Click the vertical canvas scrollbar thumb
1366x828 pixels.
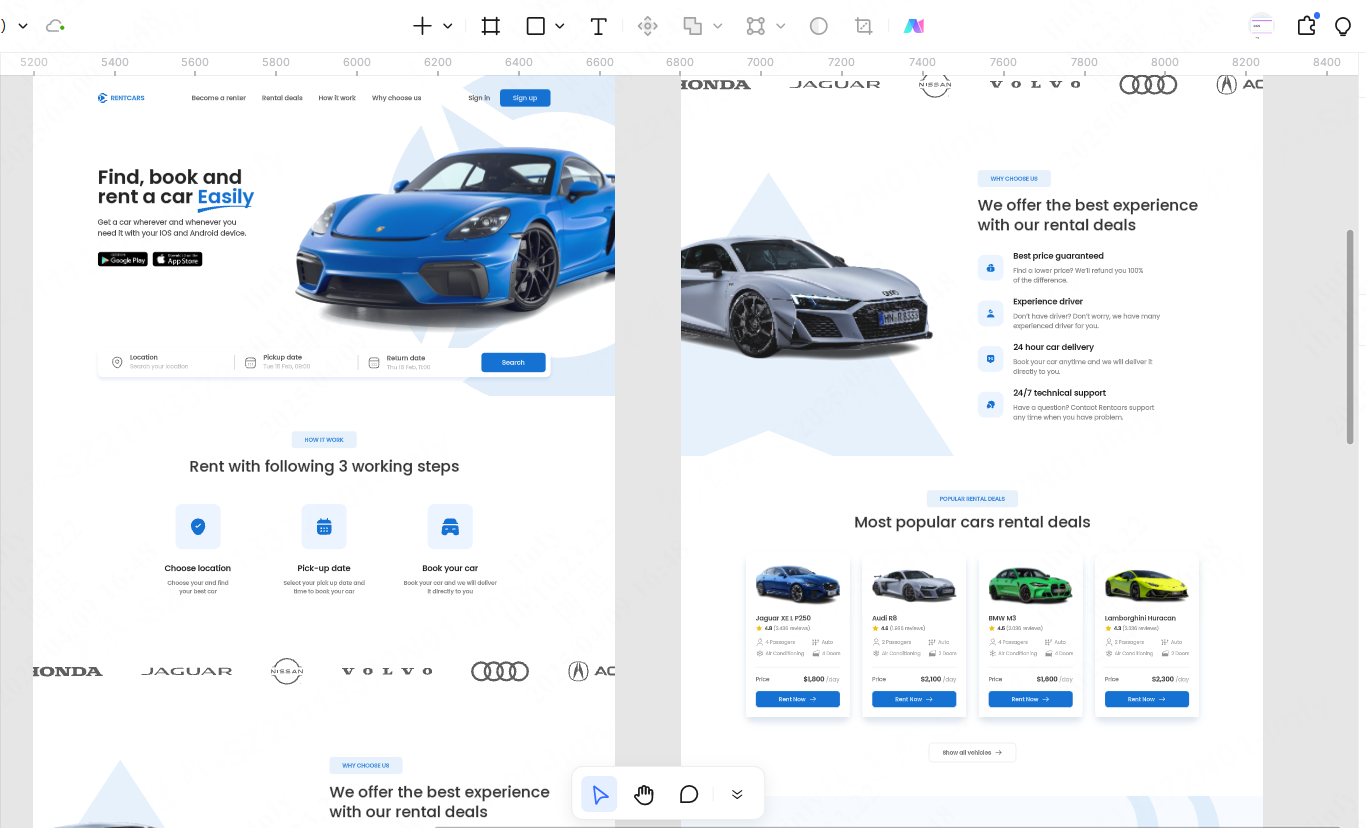coord(1350,337)
